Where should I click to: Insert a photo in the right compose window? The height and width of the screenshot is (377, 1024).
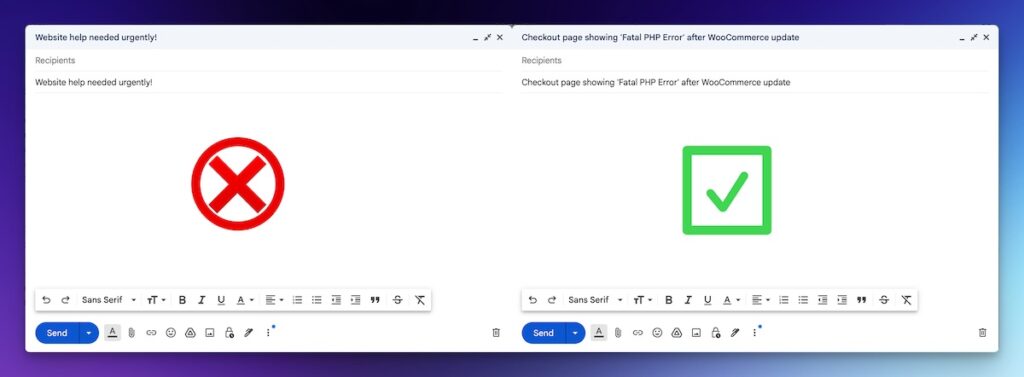696,333
